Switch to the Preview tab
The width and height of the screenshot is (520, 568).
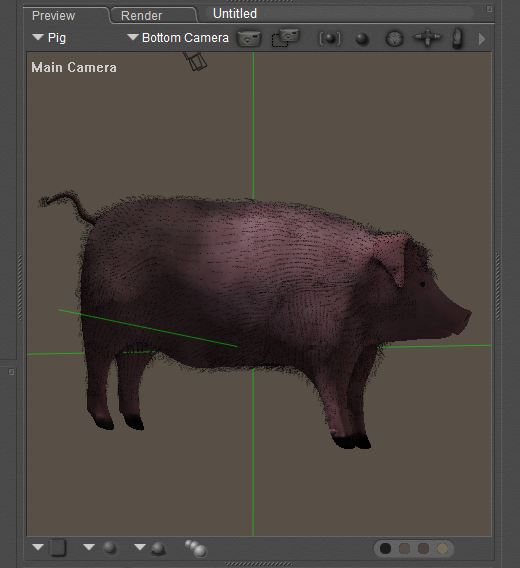[54, 16]
